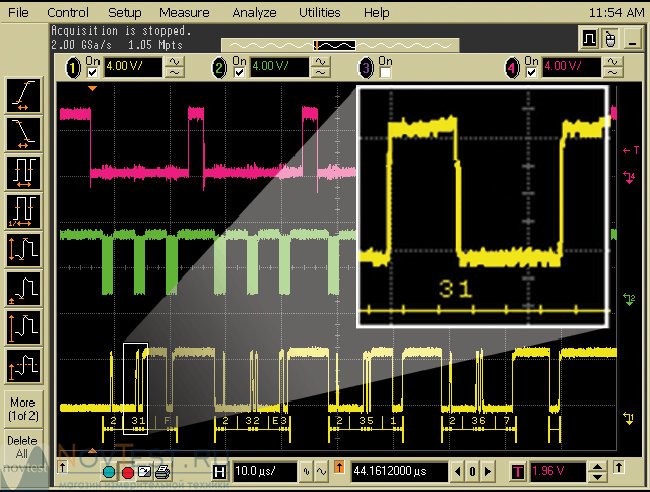Screen dimensions: 650x492
Task: Enable channel 3 On checkbox
Action: [384, 74]
